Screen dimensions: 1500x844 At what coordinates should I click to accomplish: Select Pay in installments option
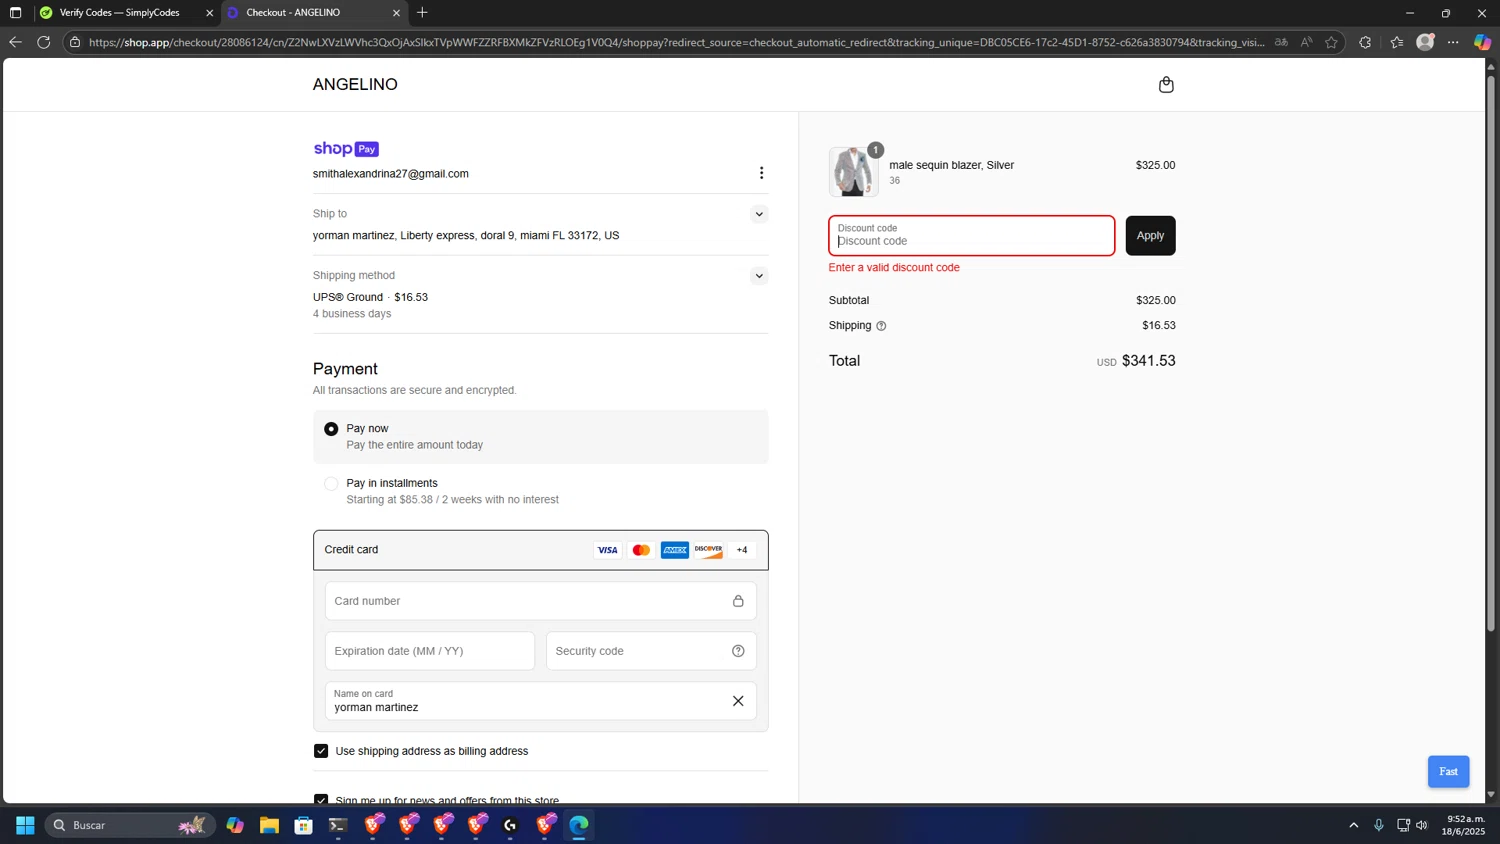coord(331,484)
